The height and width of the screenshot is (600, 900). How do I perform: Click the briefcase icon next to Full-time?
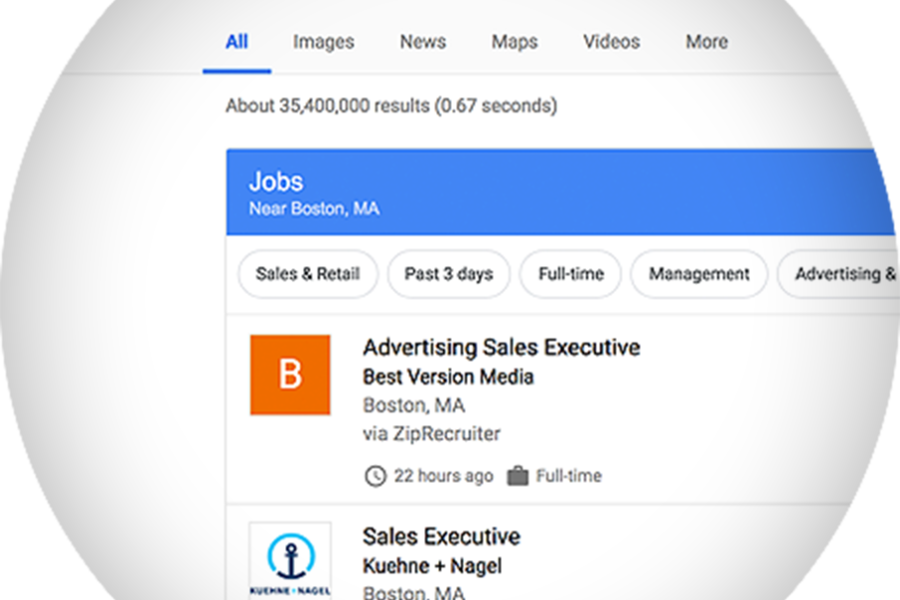coord(517,476)
